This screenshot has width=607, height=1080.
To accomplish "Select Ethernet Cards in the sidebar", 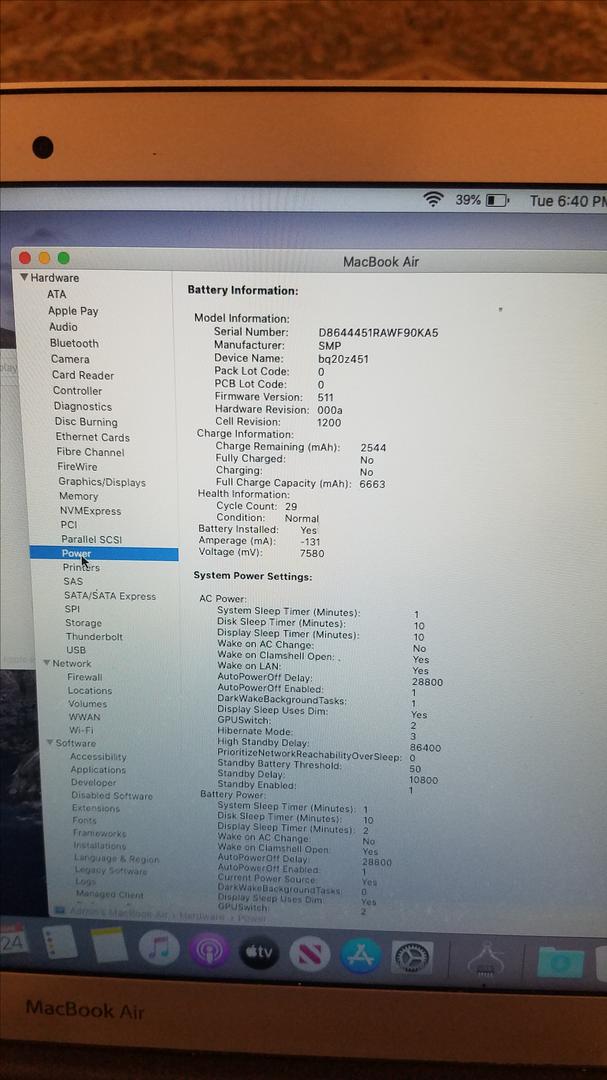I will pos(92,437).
